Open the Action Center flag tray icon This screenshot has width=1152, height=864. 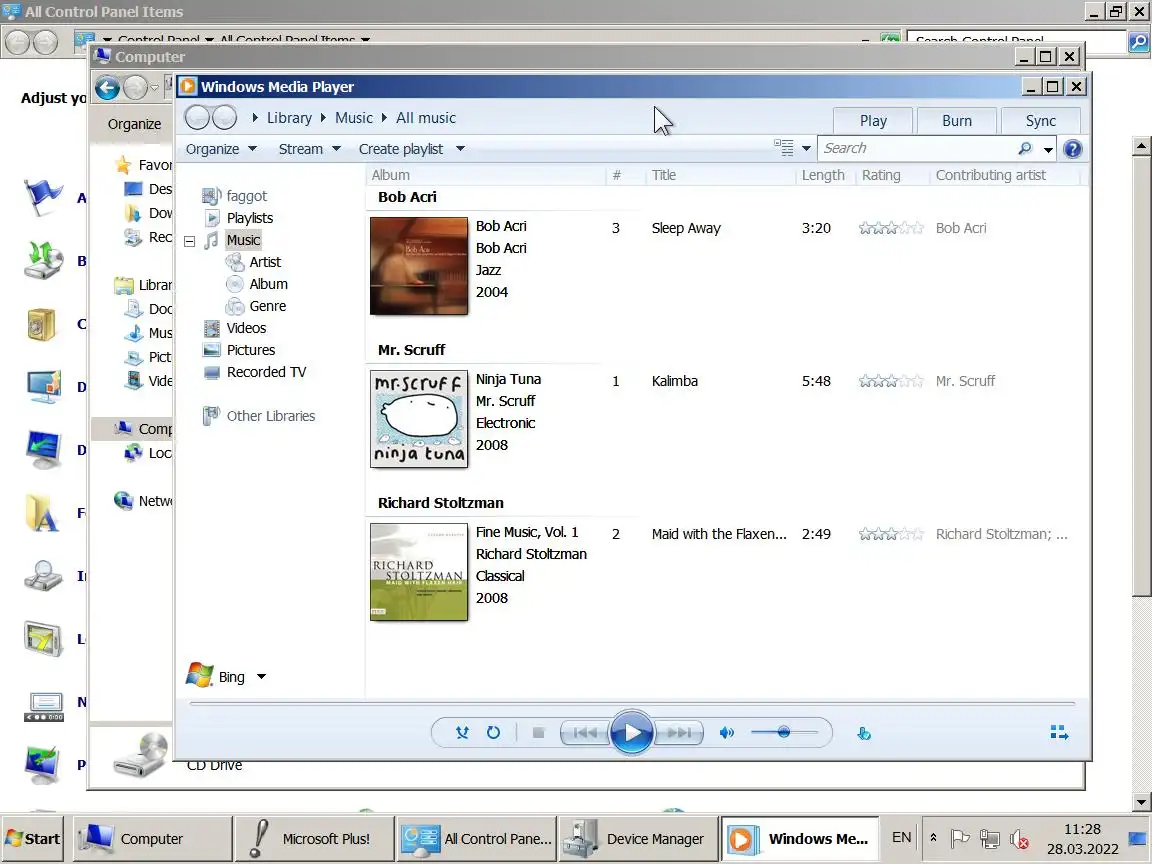point(960,838)
